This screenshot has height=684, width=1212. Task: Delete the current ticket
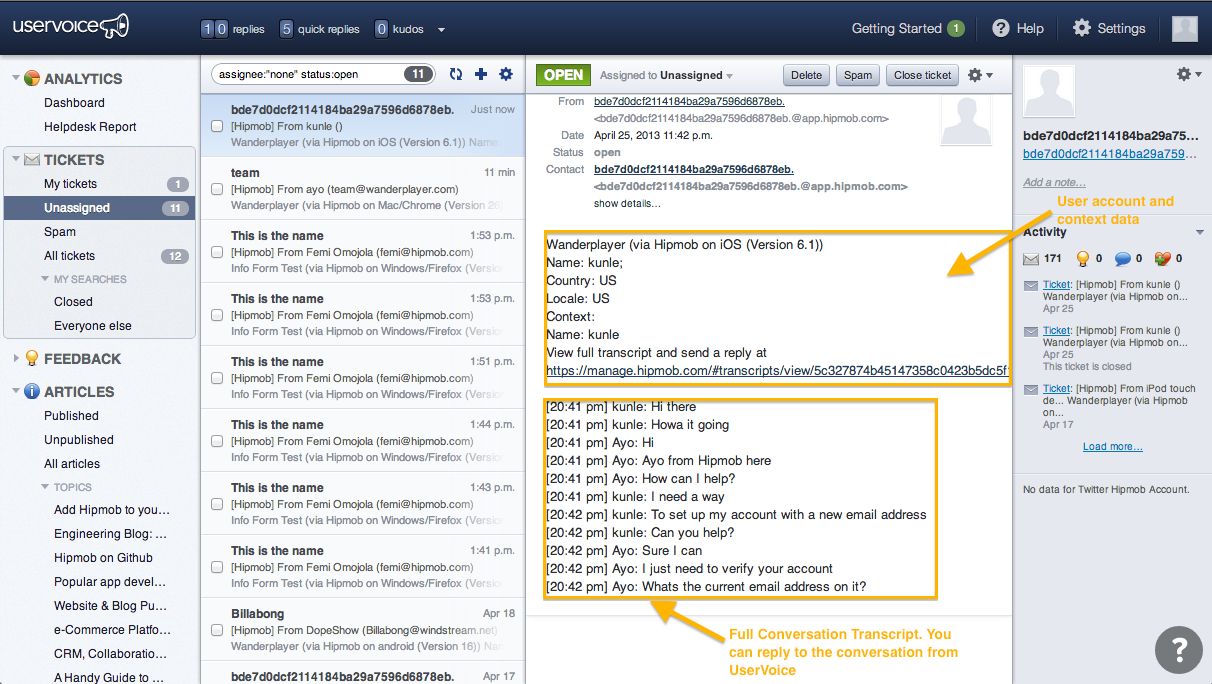pos(806,75)
